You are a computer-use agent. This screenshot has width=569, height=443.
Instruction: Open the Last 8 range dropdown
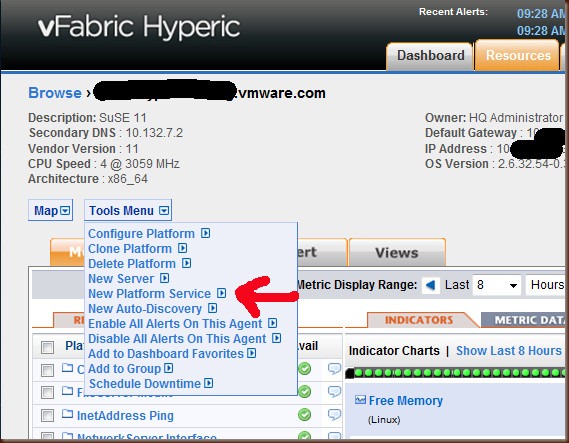[497, 285]
